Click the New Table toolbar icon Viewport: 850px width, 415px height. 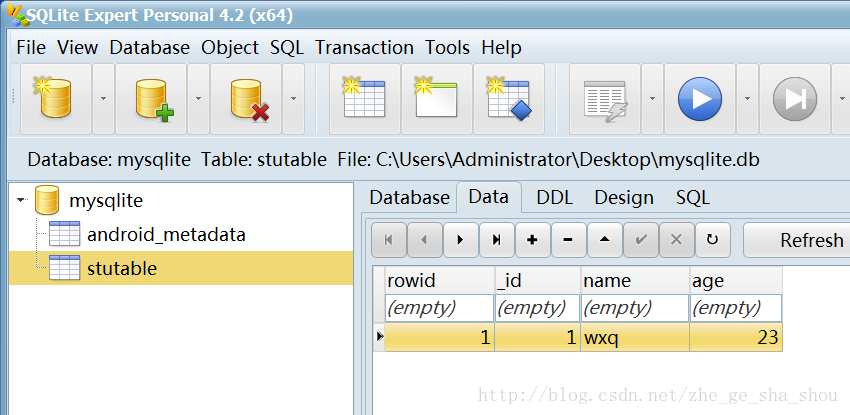point(365,99)
